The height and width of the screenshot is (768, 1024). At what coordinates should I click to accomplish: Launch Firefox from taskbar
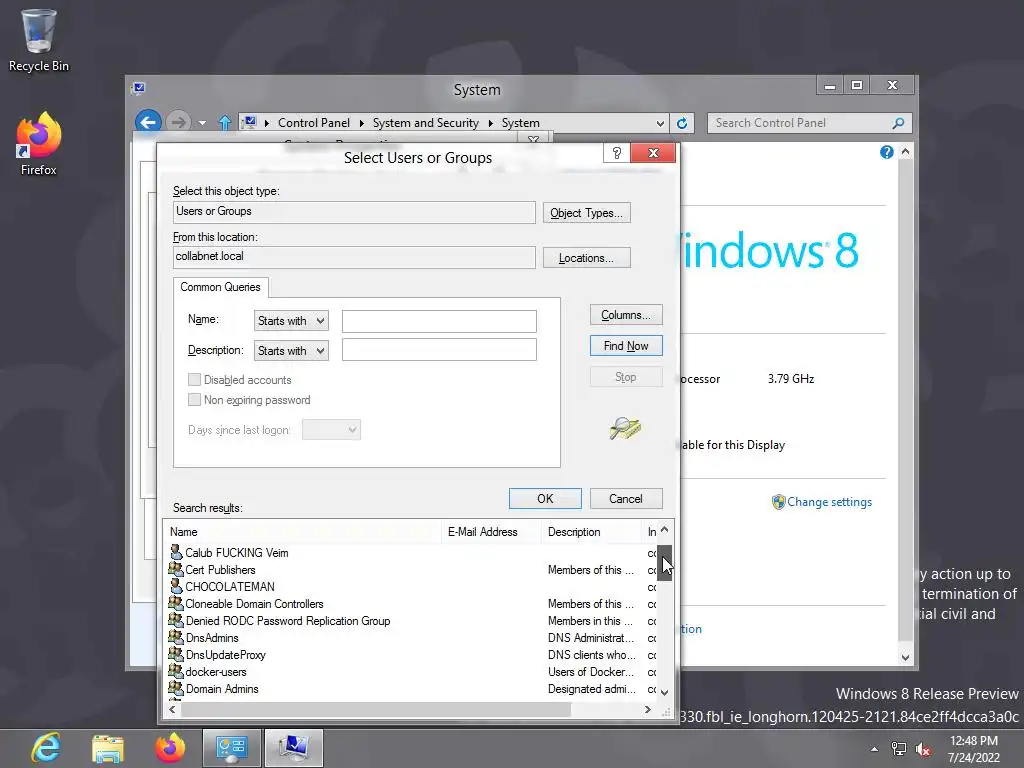pyautogui.click(x=170, y=748)
